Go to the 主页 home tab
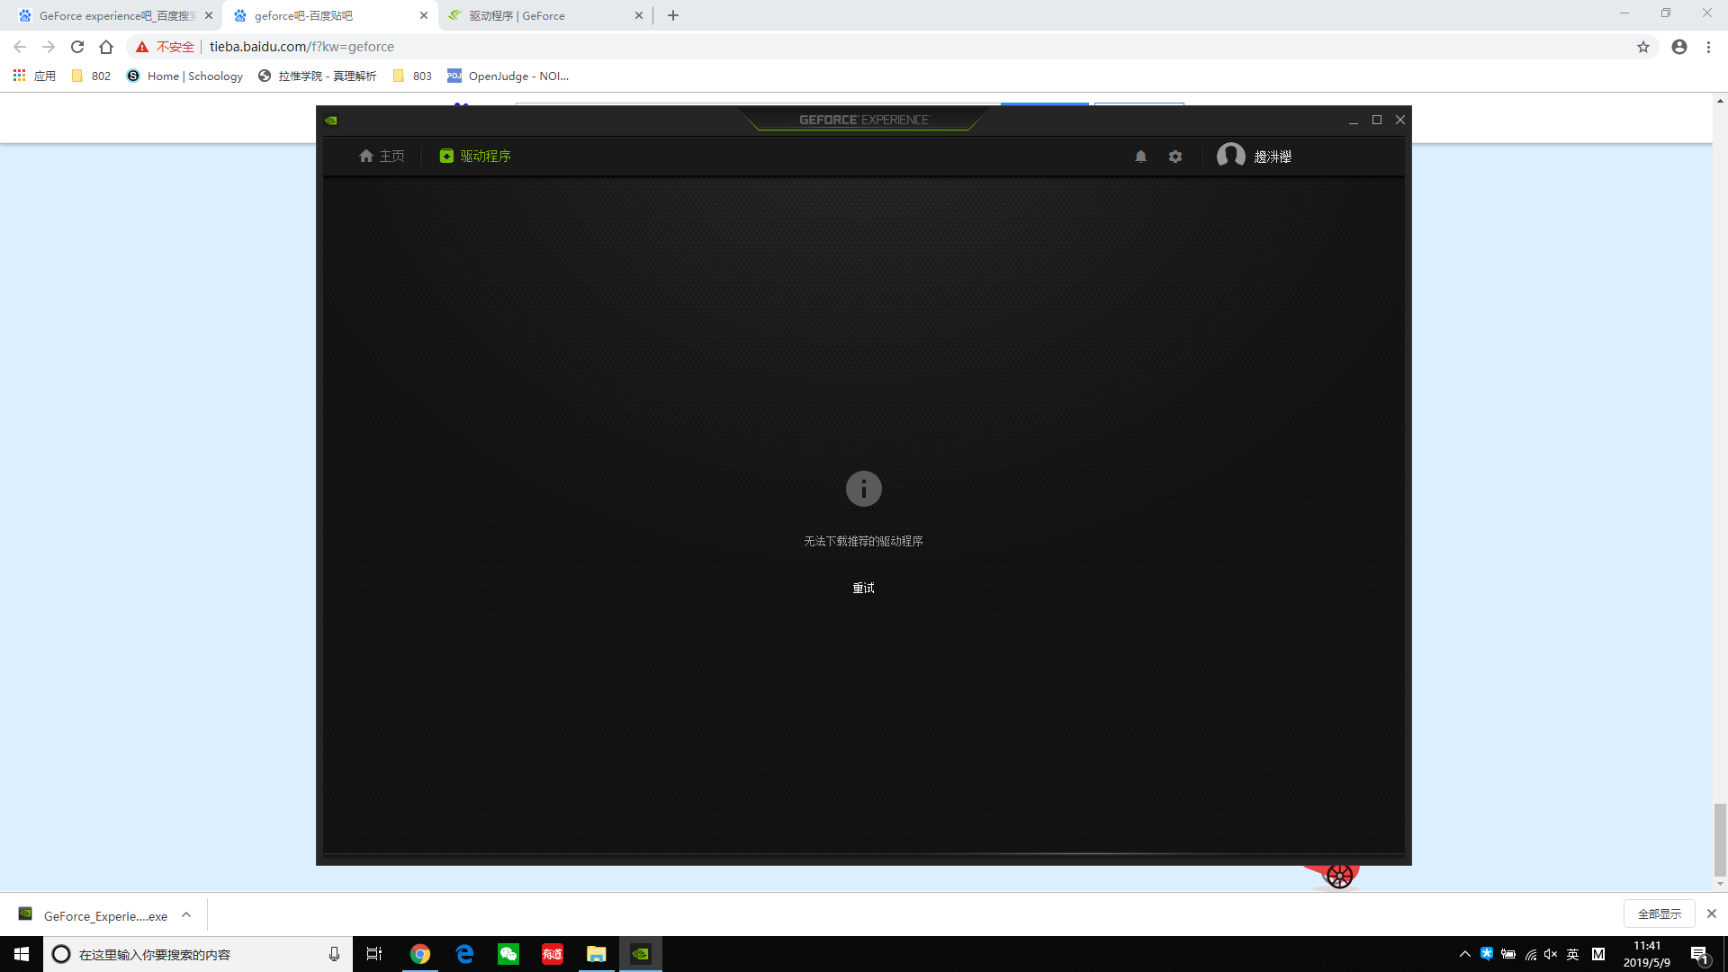Image resolution: width=1728 pixels, height=972 pixels. (x=382, y=156)
